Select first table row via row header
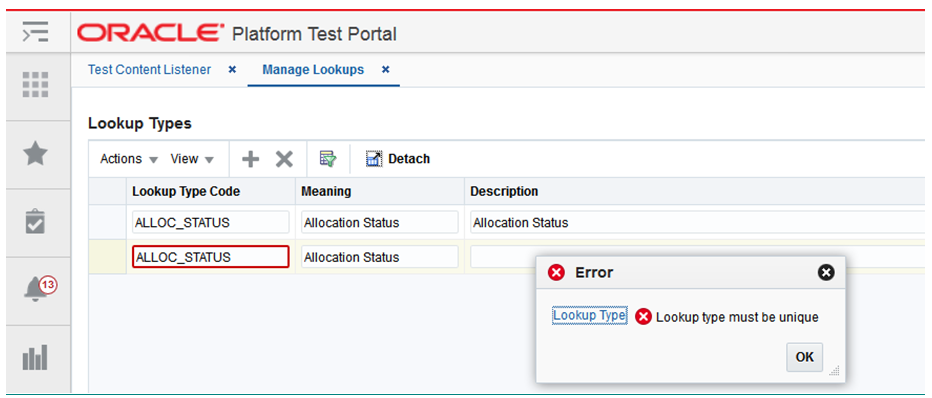The height and width of the screenshot is (398, 932). pyautogui.click(x=108, y=223)
